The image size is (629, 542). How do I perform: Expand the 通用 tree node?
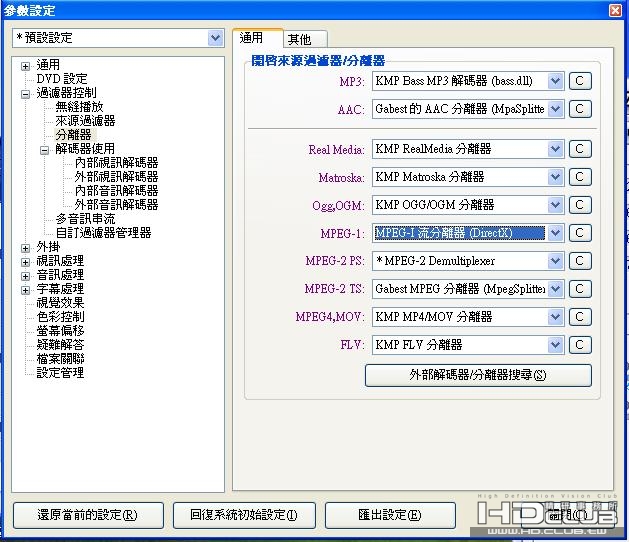25,66
